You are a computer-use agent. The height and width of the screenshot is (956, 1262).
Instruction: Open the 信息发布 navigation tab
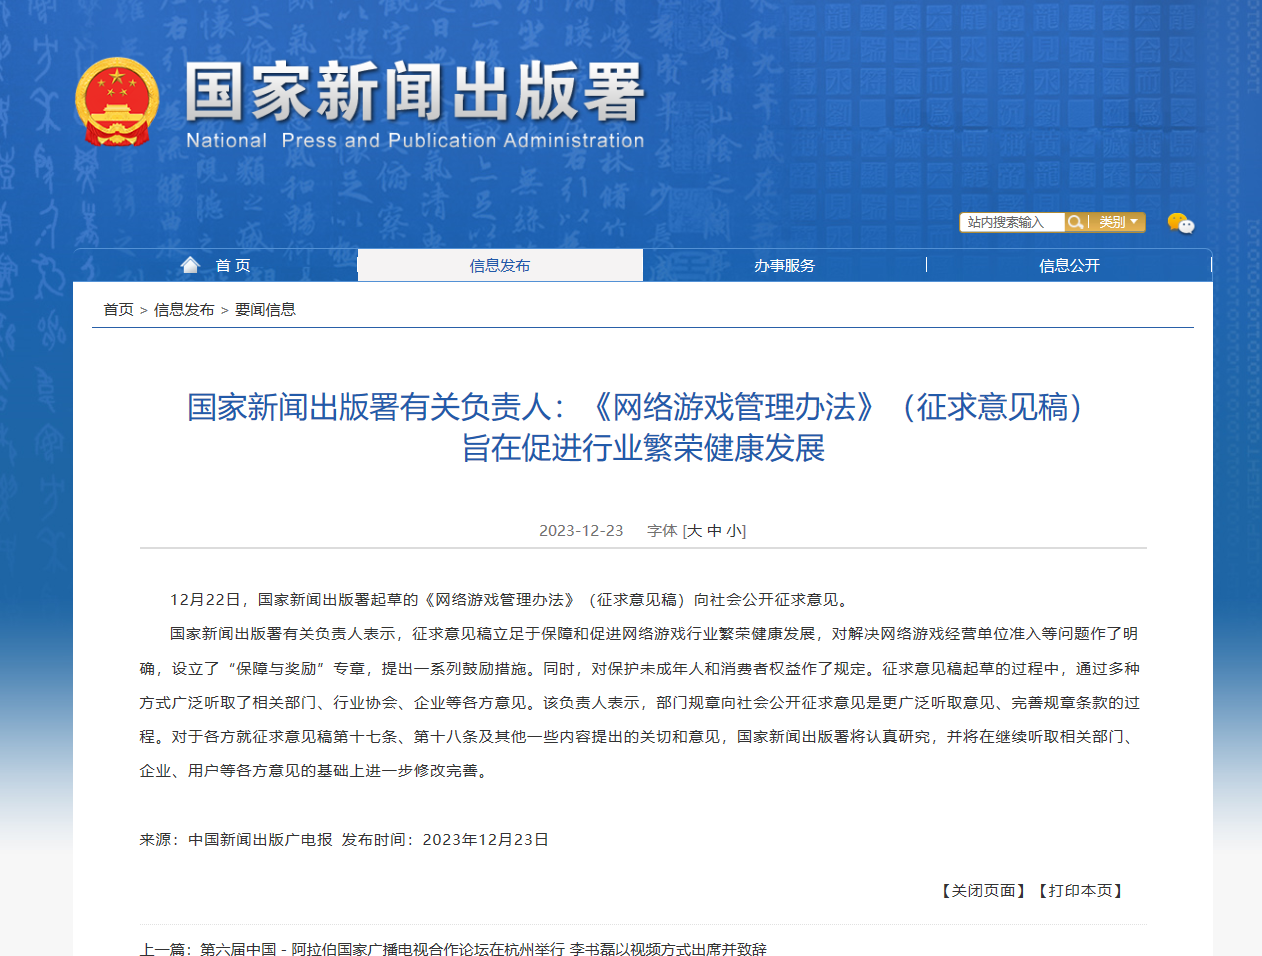[x=500, y=265]
